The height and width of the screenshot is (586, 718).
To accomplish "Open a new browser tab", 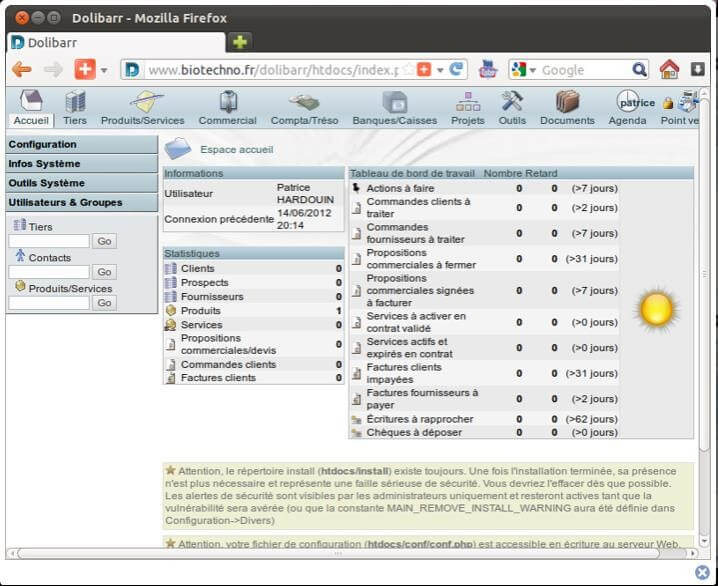I will click(240, 42).
